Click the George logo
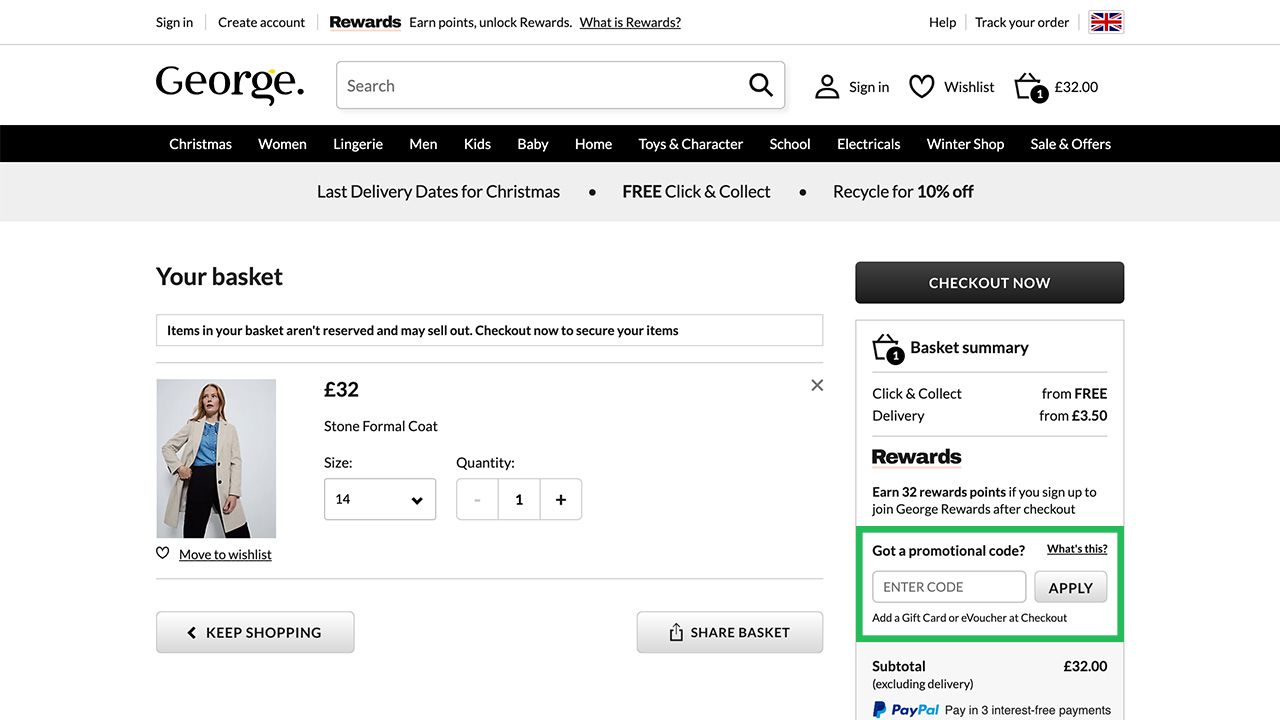Image resolution: width=1280 pixels, height=720 pixels. tap(230, 86)
